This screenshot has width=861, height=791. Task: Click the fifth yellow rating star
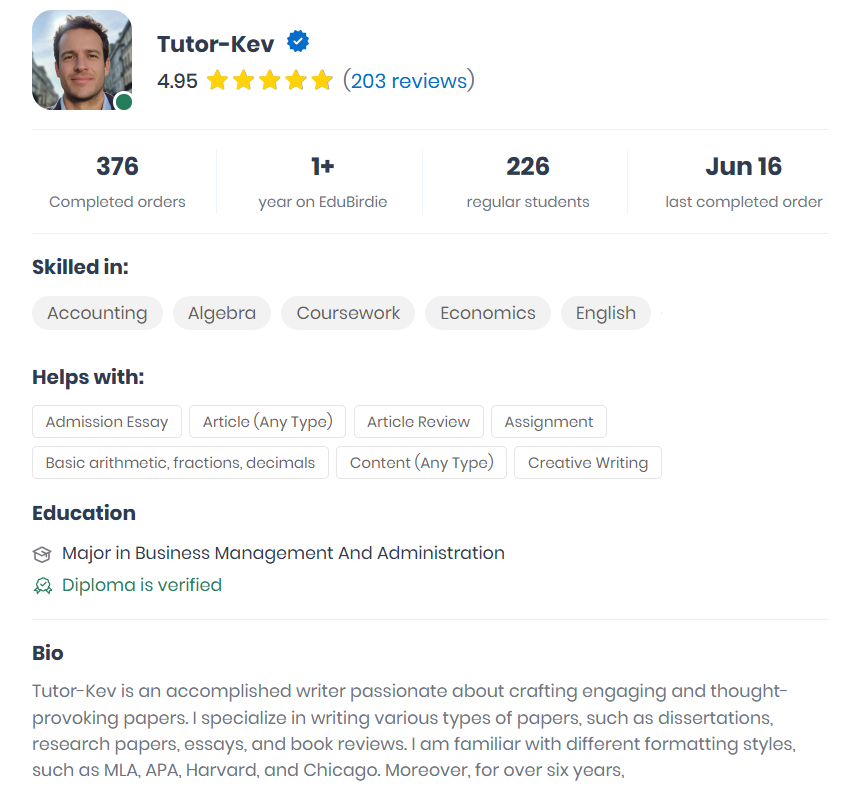coord(322,80)
